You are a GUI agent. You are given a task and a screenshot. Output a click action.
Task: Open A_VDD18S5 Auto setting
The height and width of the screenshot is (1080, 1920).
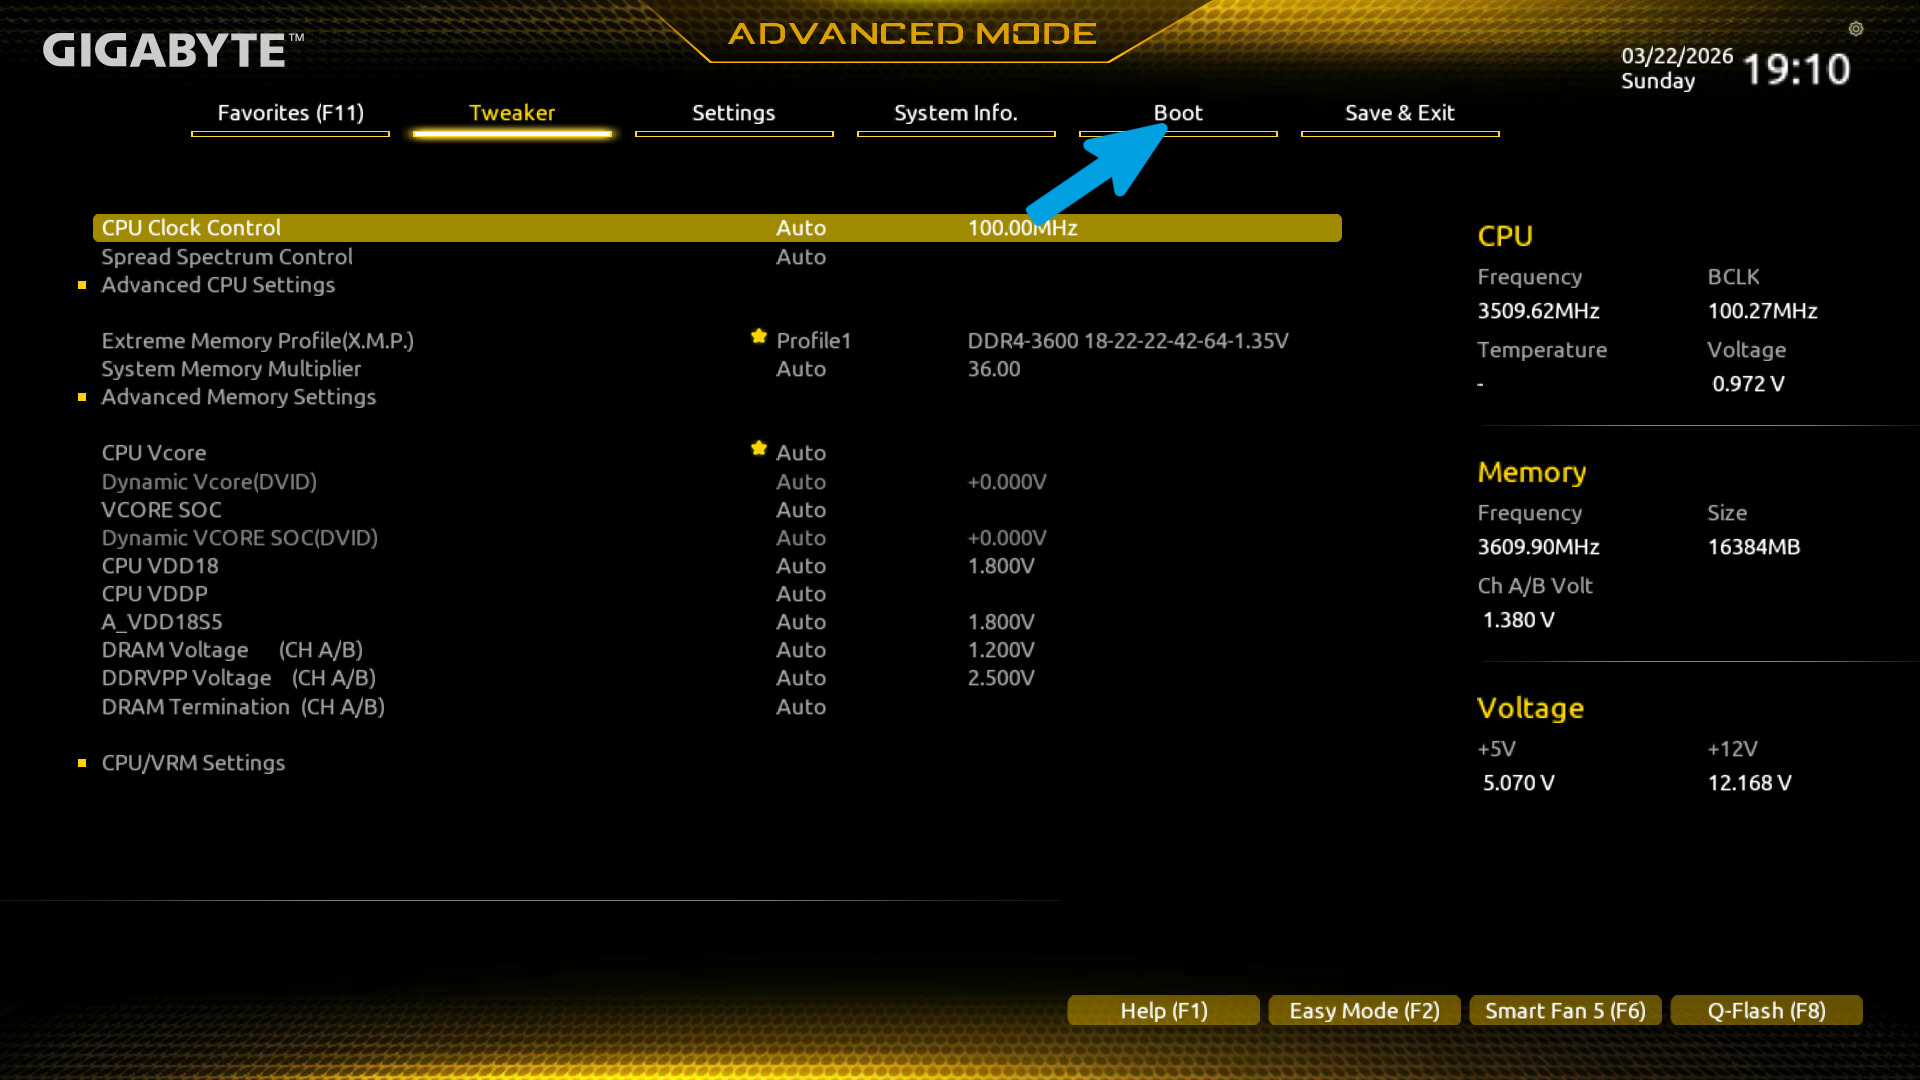[801, 622]
